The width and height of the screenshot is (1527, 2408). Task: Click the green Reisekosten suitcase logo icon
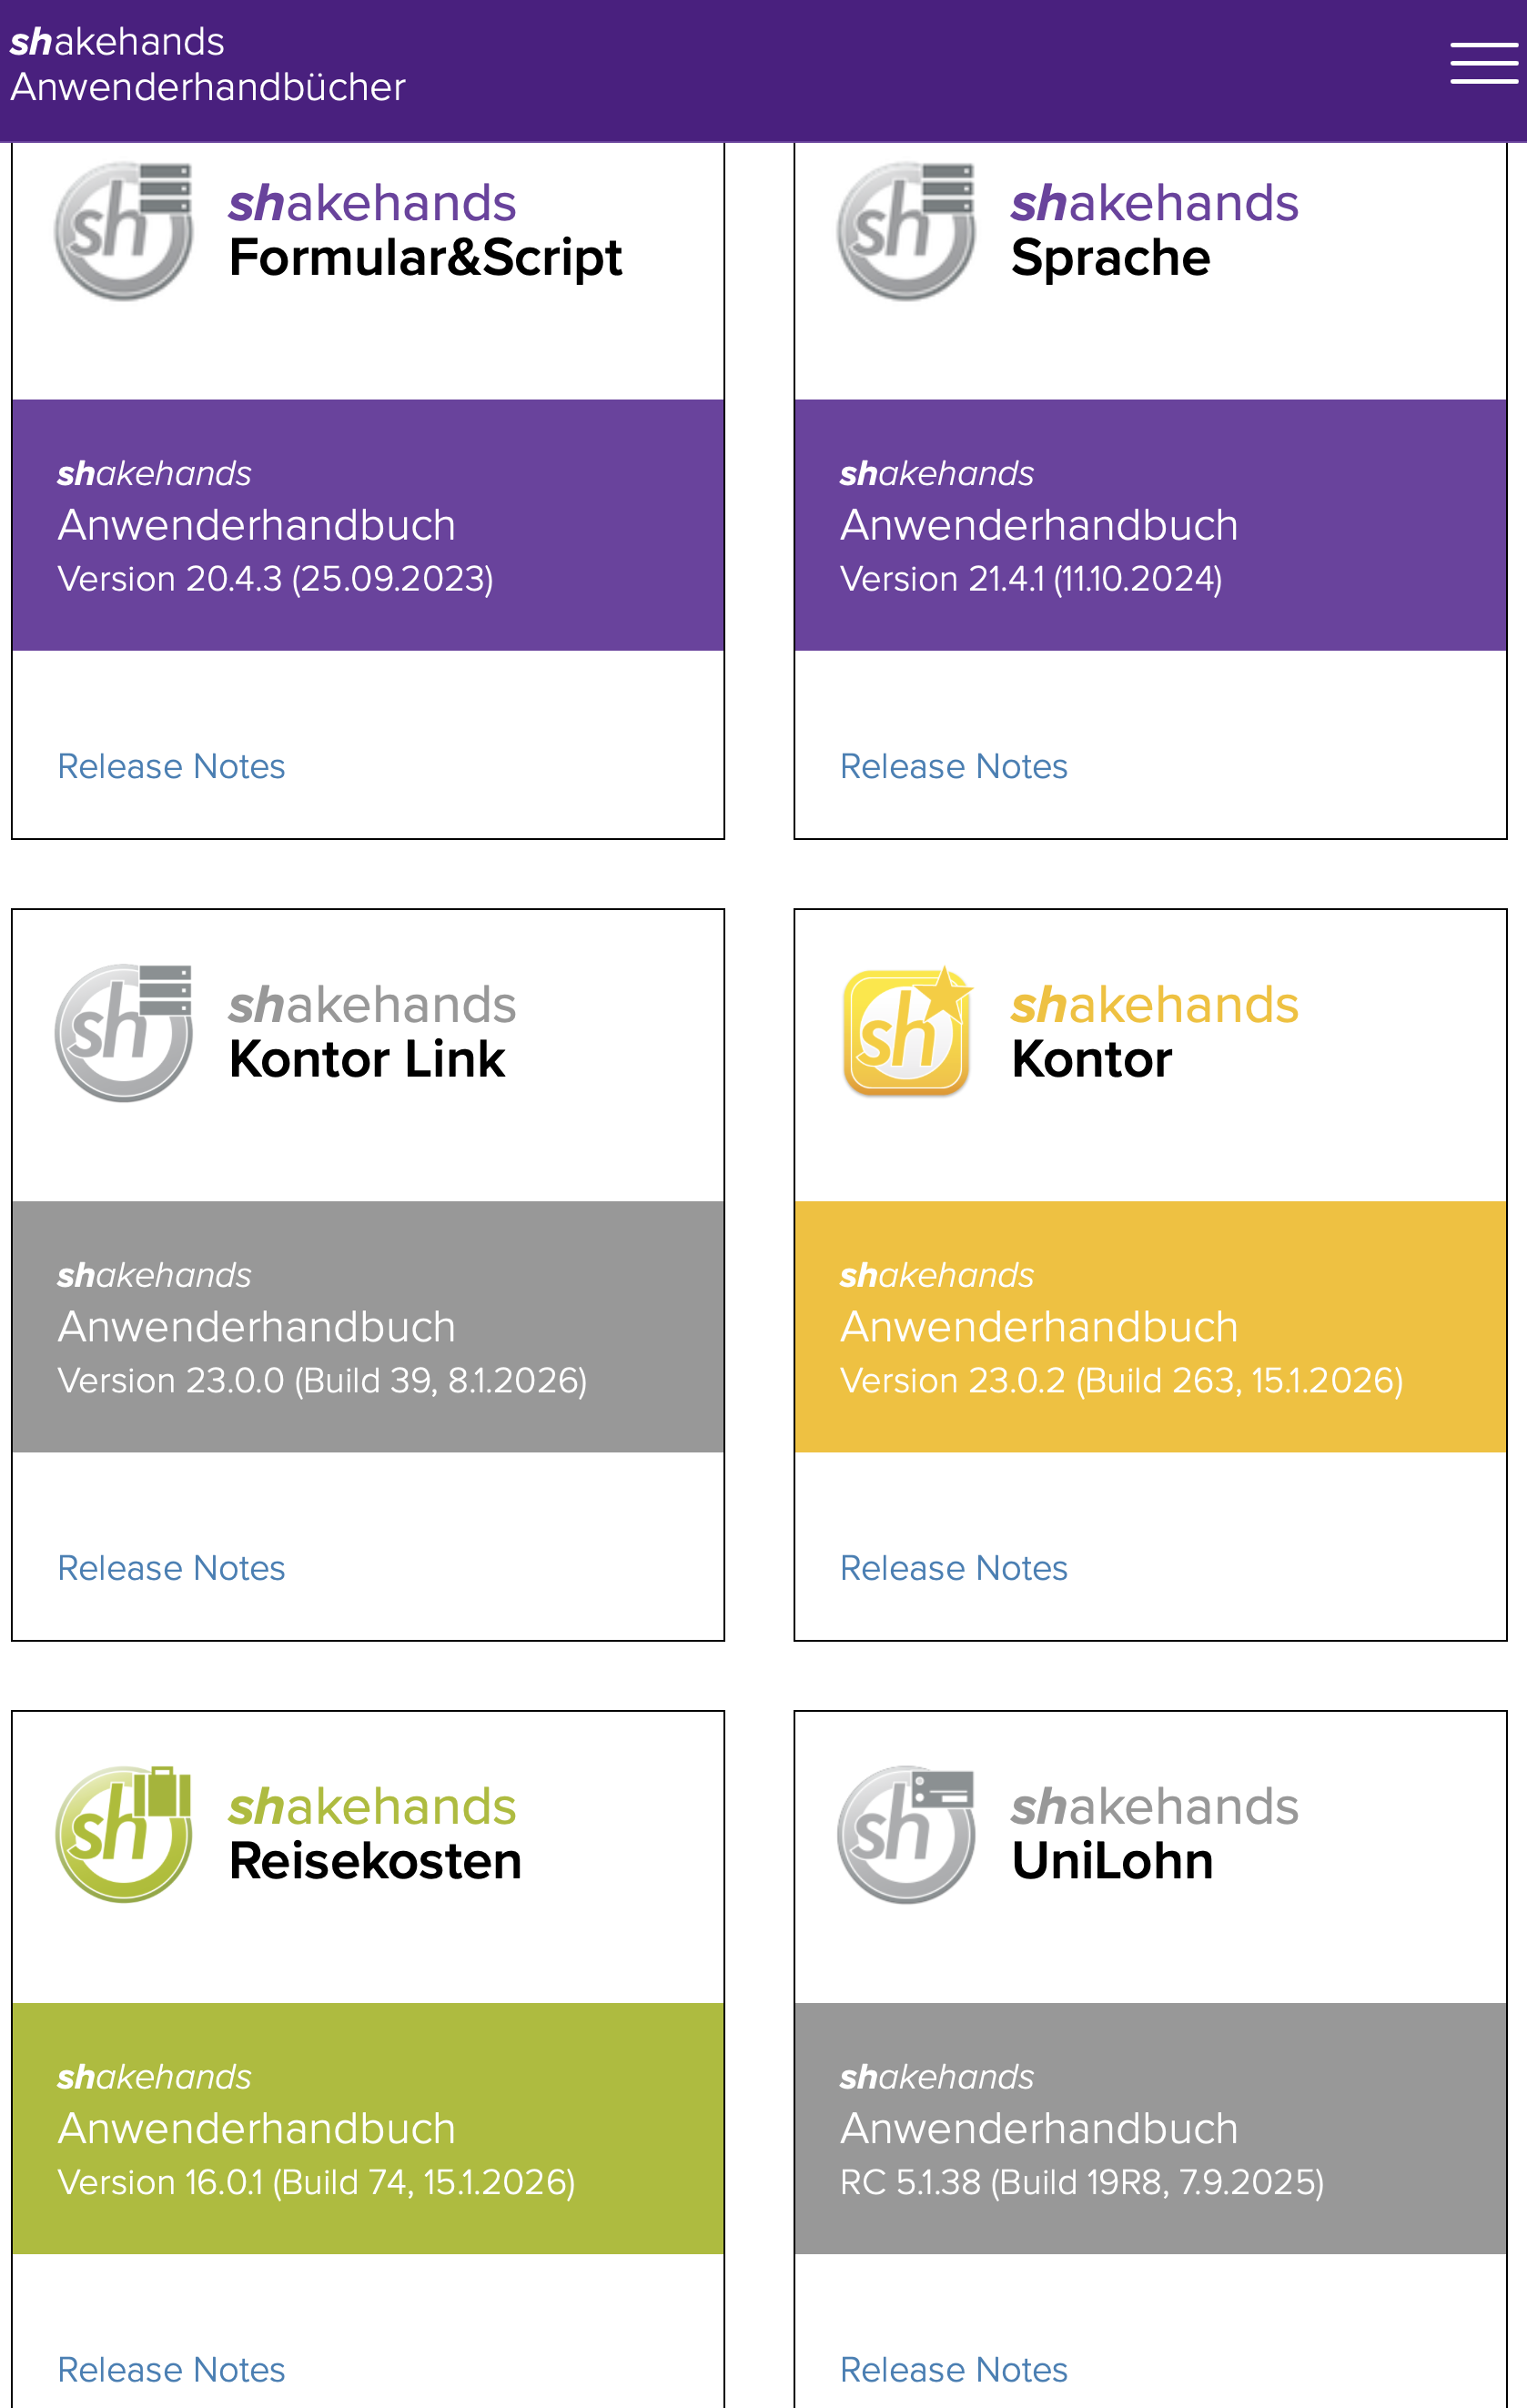pyautogui.click(x=124, y=1833)
